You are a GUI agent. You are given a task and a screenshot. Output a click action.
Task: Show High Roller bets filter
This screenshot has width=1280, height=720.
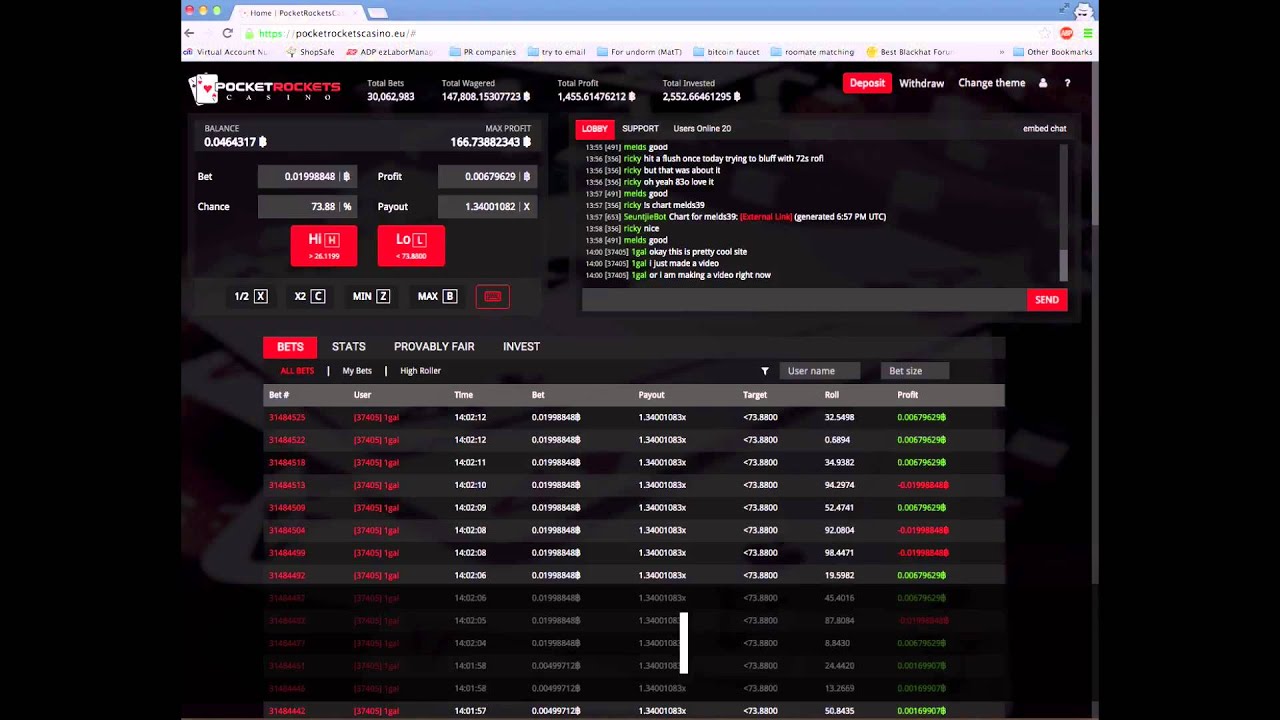[420, 371]
